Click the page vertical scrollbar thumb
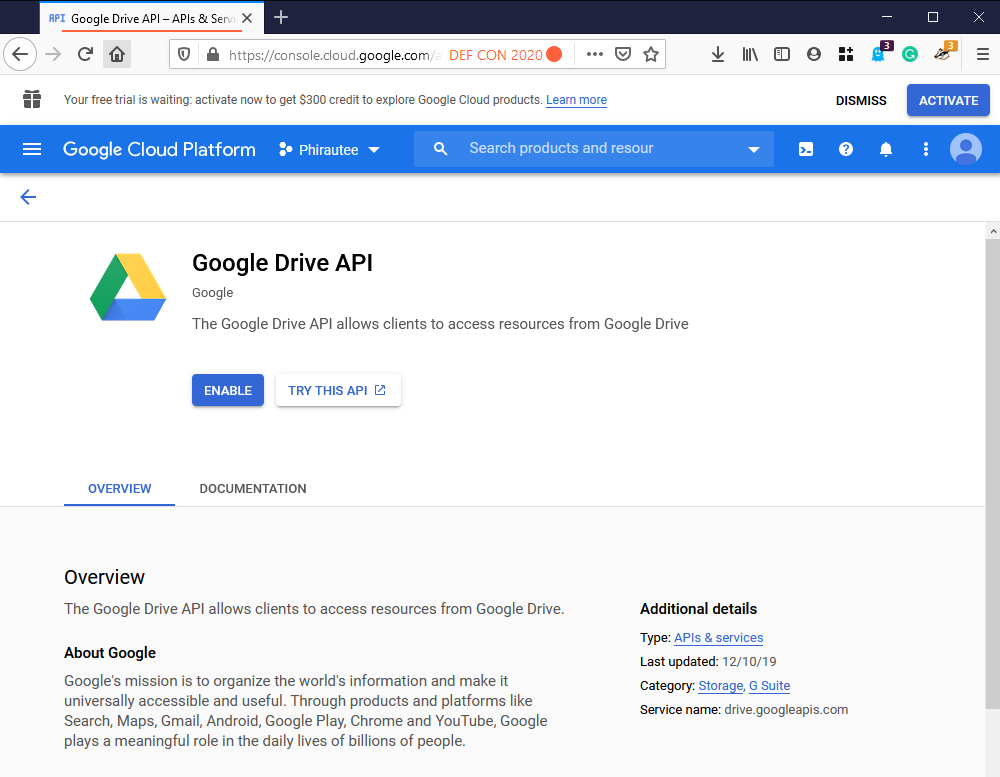This screenshot has width=1000, height=777. [992, 472]
